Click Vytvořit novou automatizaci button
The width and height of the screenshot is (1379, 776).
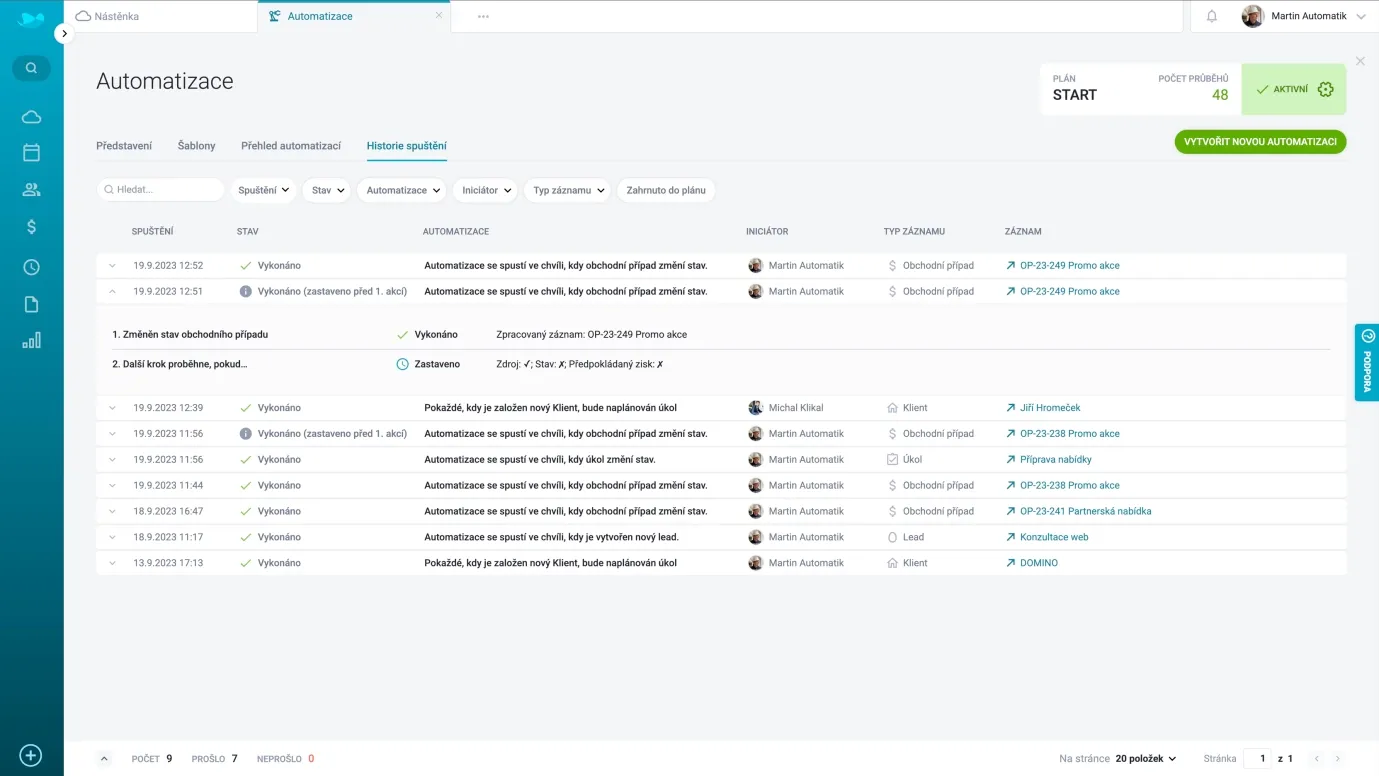[1259, 142]
